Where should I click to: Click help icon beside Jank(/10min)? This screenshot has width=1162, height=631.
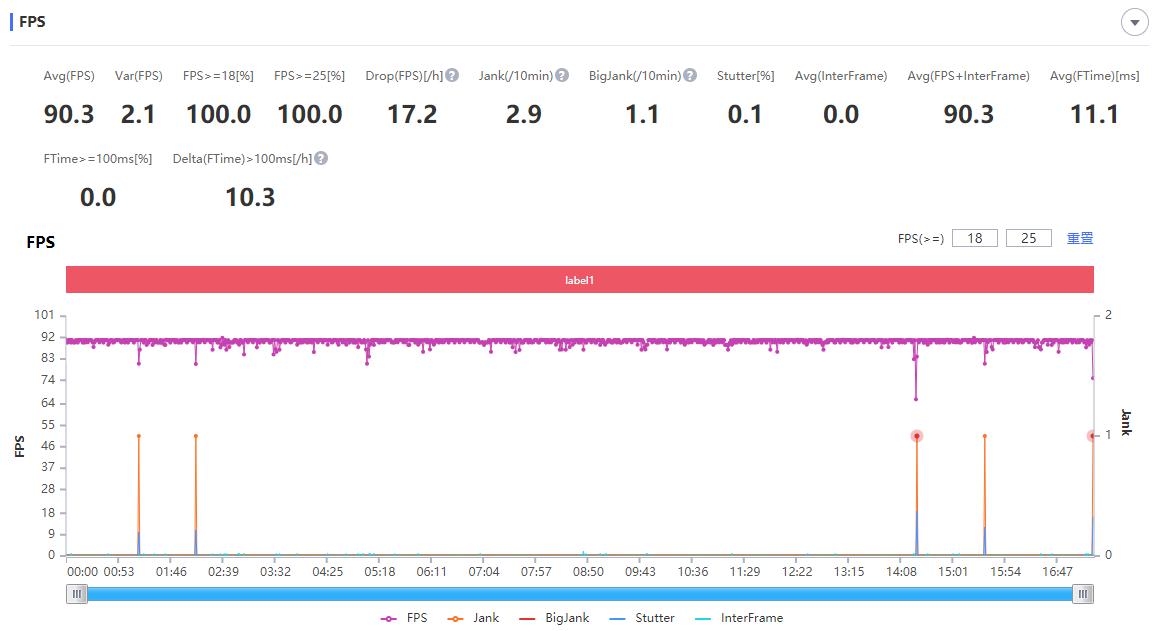562,76
